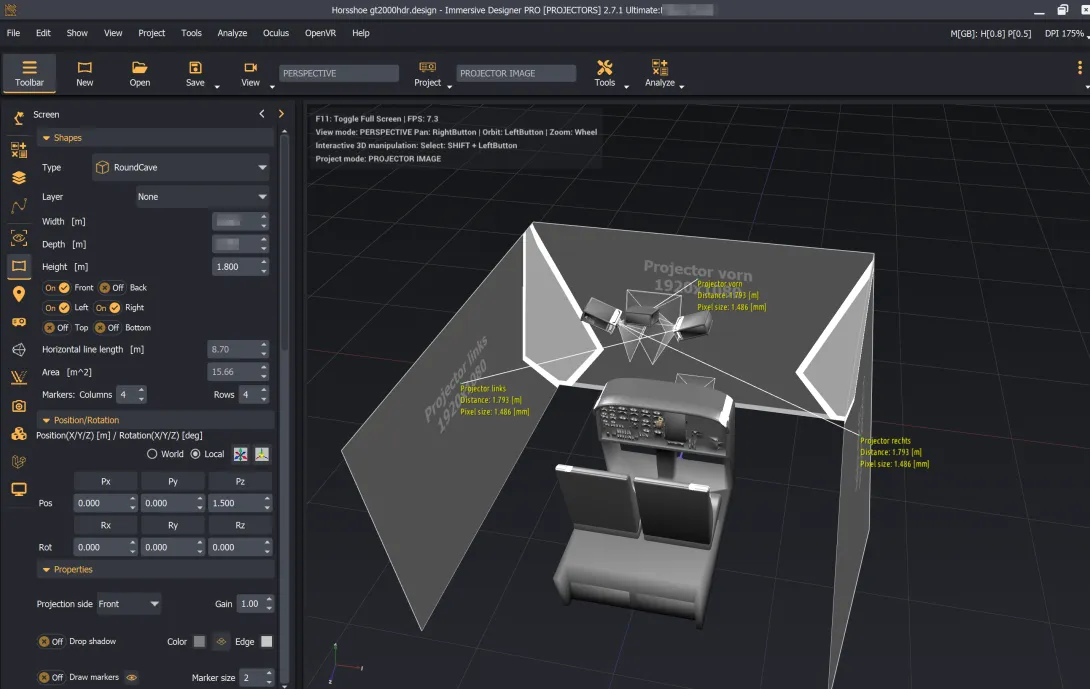Open the Help menu
1090x689 pixels.
point(361,33)
